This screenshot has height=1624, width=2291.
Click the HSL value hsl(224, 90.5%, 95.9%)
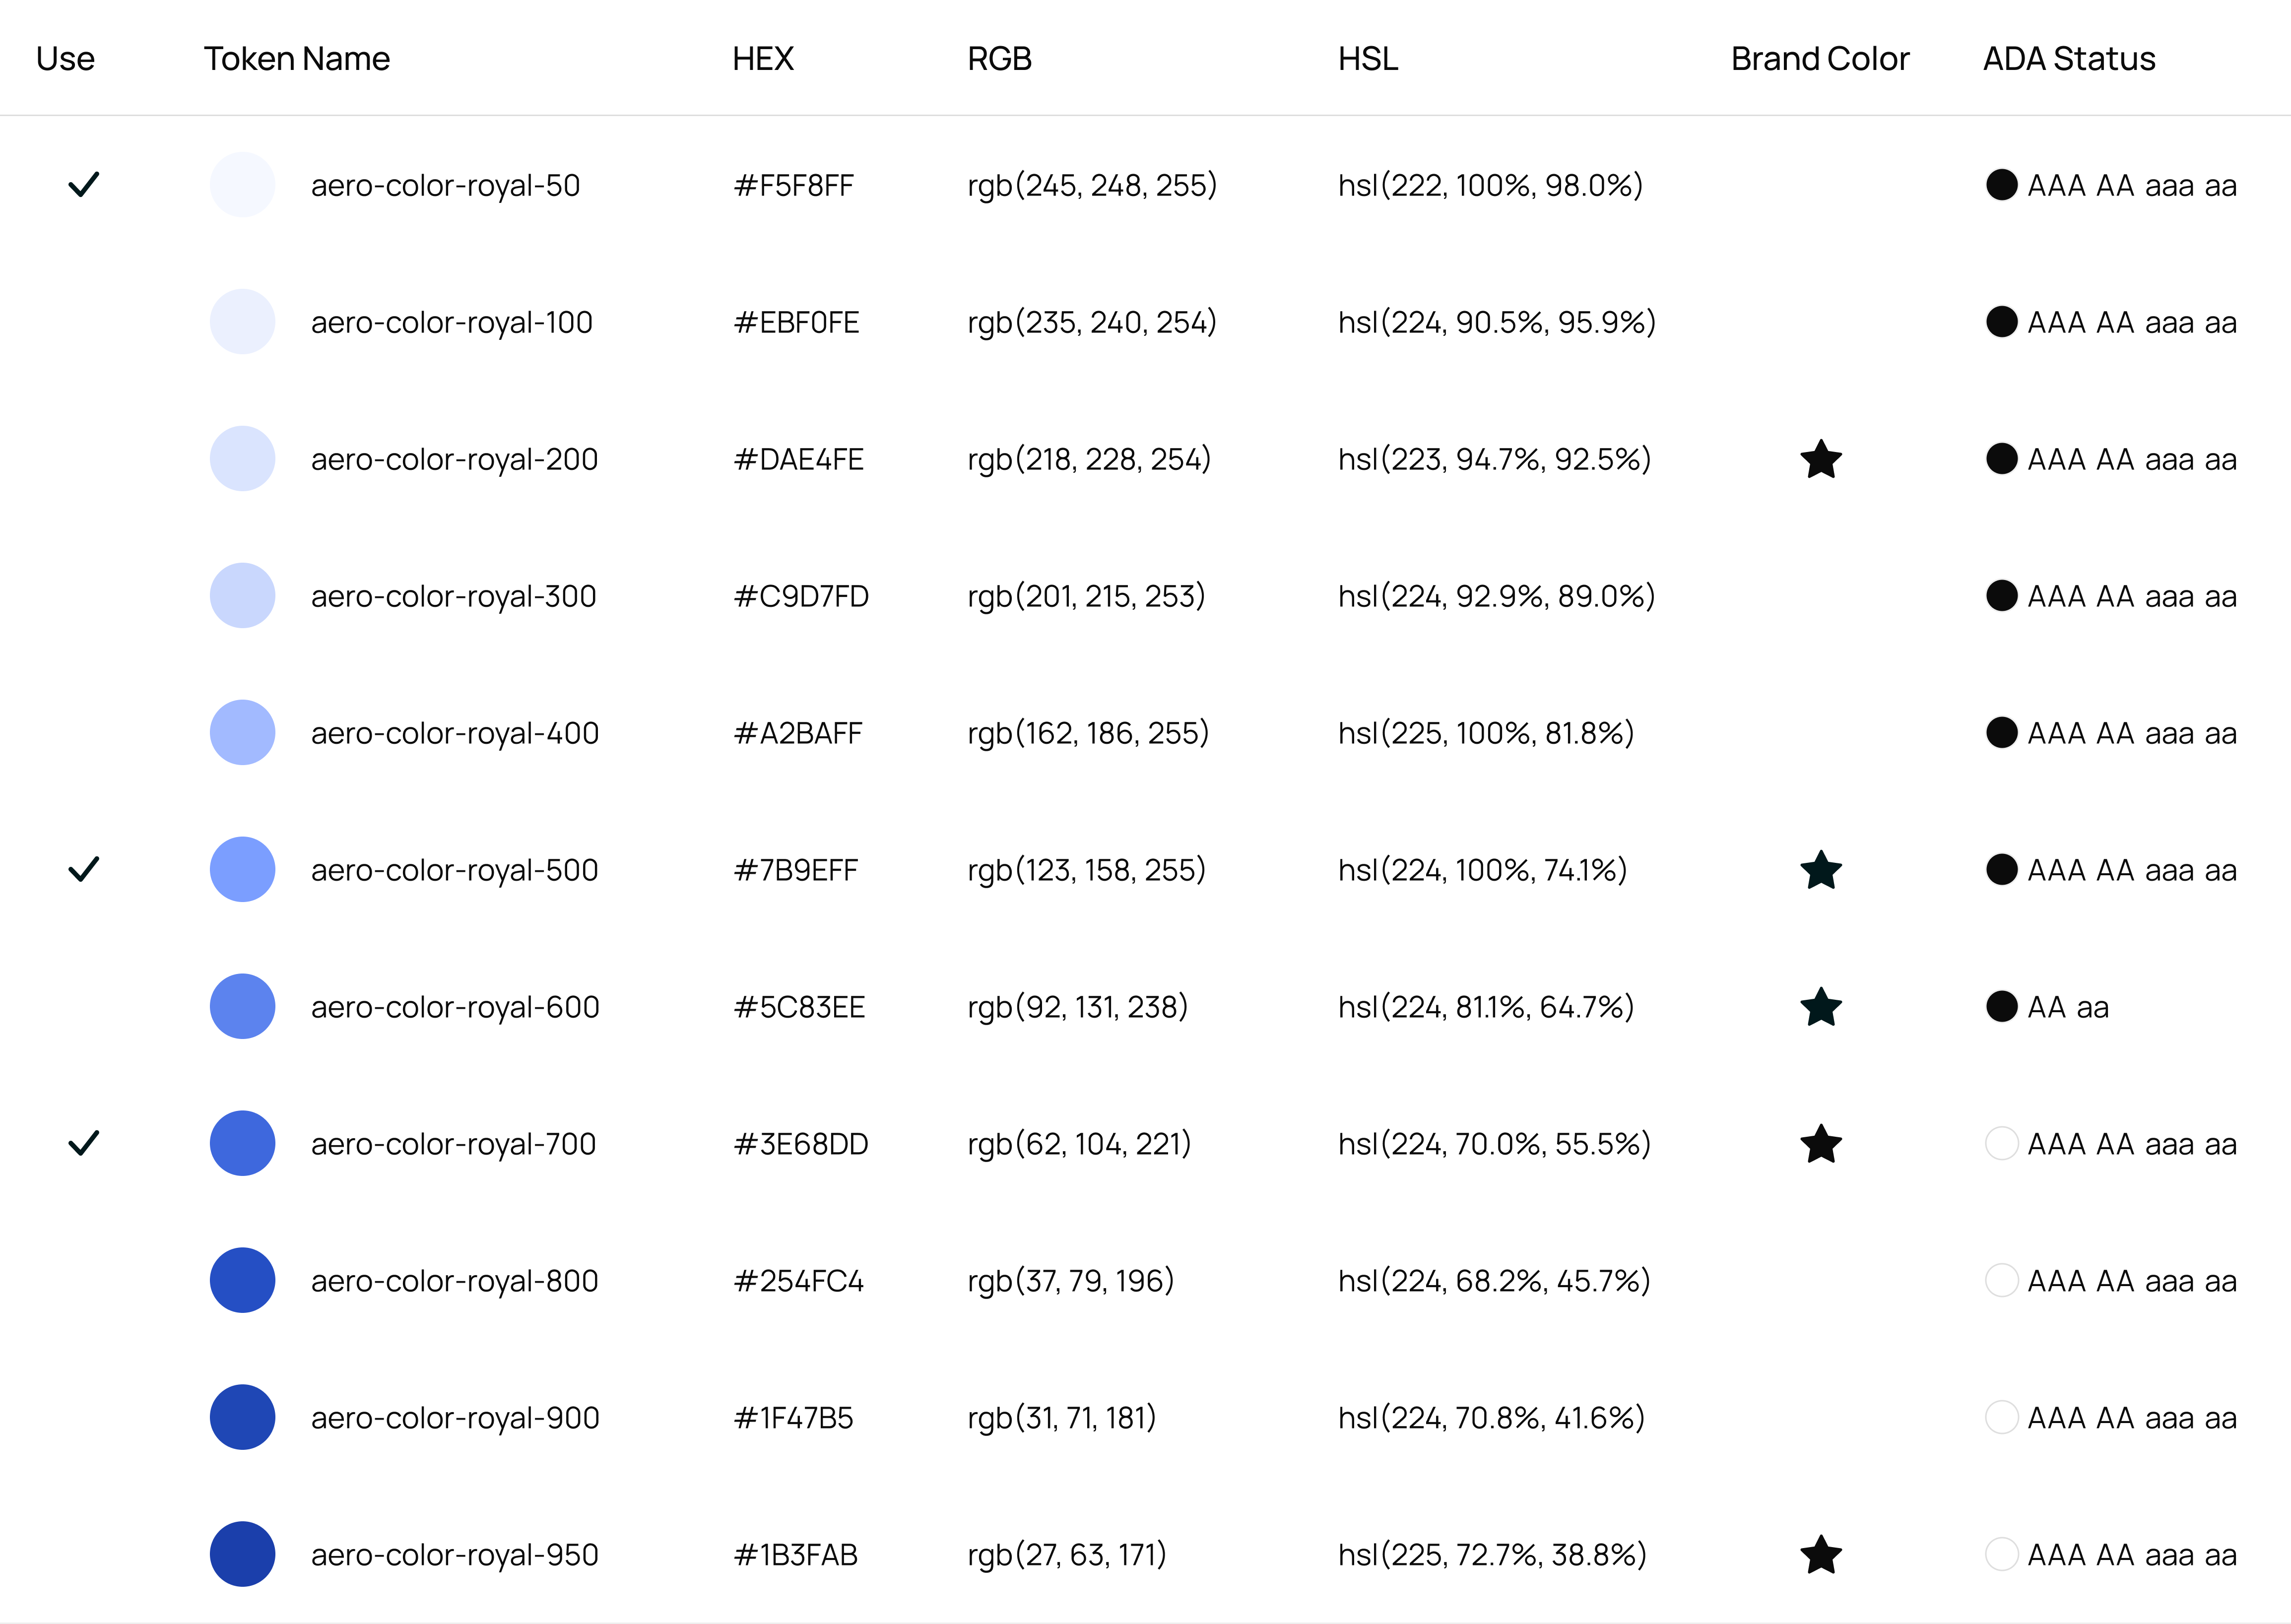(1497, 322)
